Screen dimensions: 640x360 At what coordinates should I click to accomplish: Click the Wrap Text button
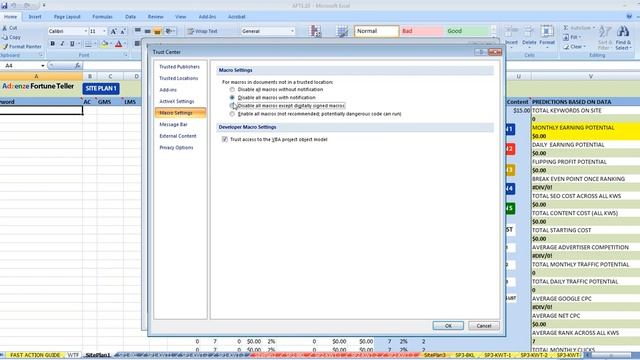click(x=202, y=31)
